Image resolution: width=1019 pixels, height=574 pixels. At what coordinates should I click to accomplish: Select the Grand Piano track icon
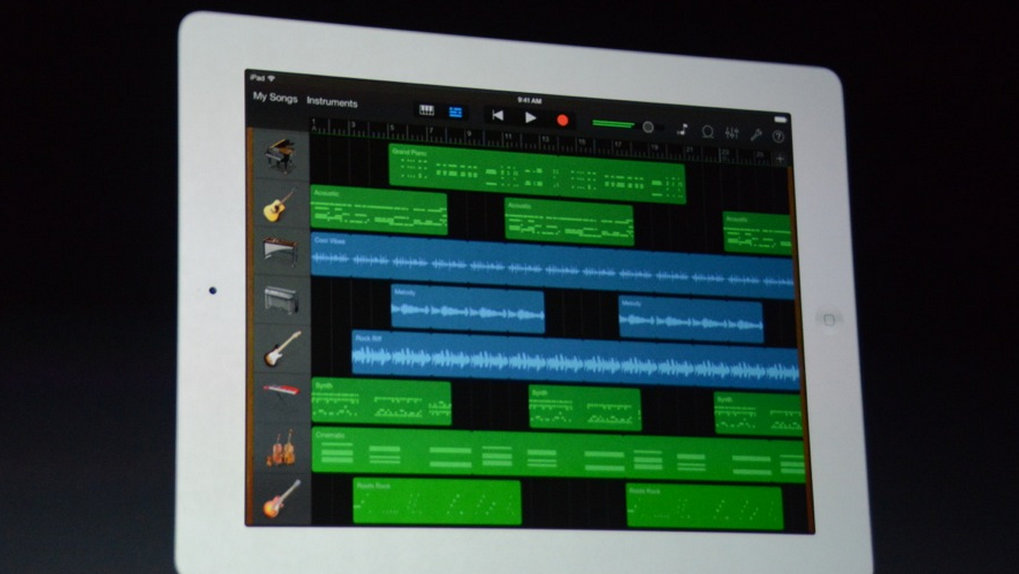click(279, 155)
